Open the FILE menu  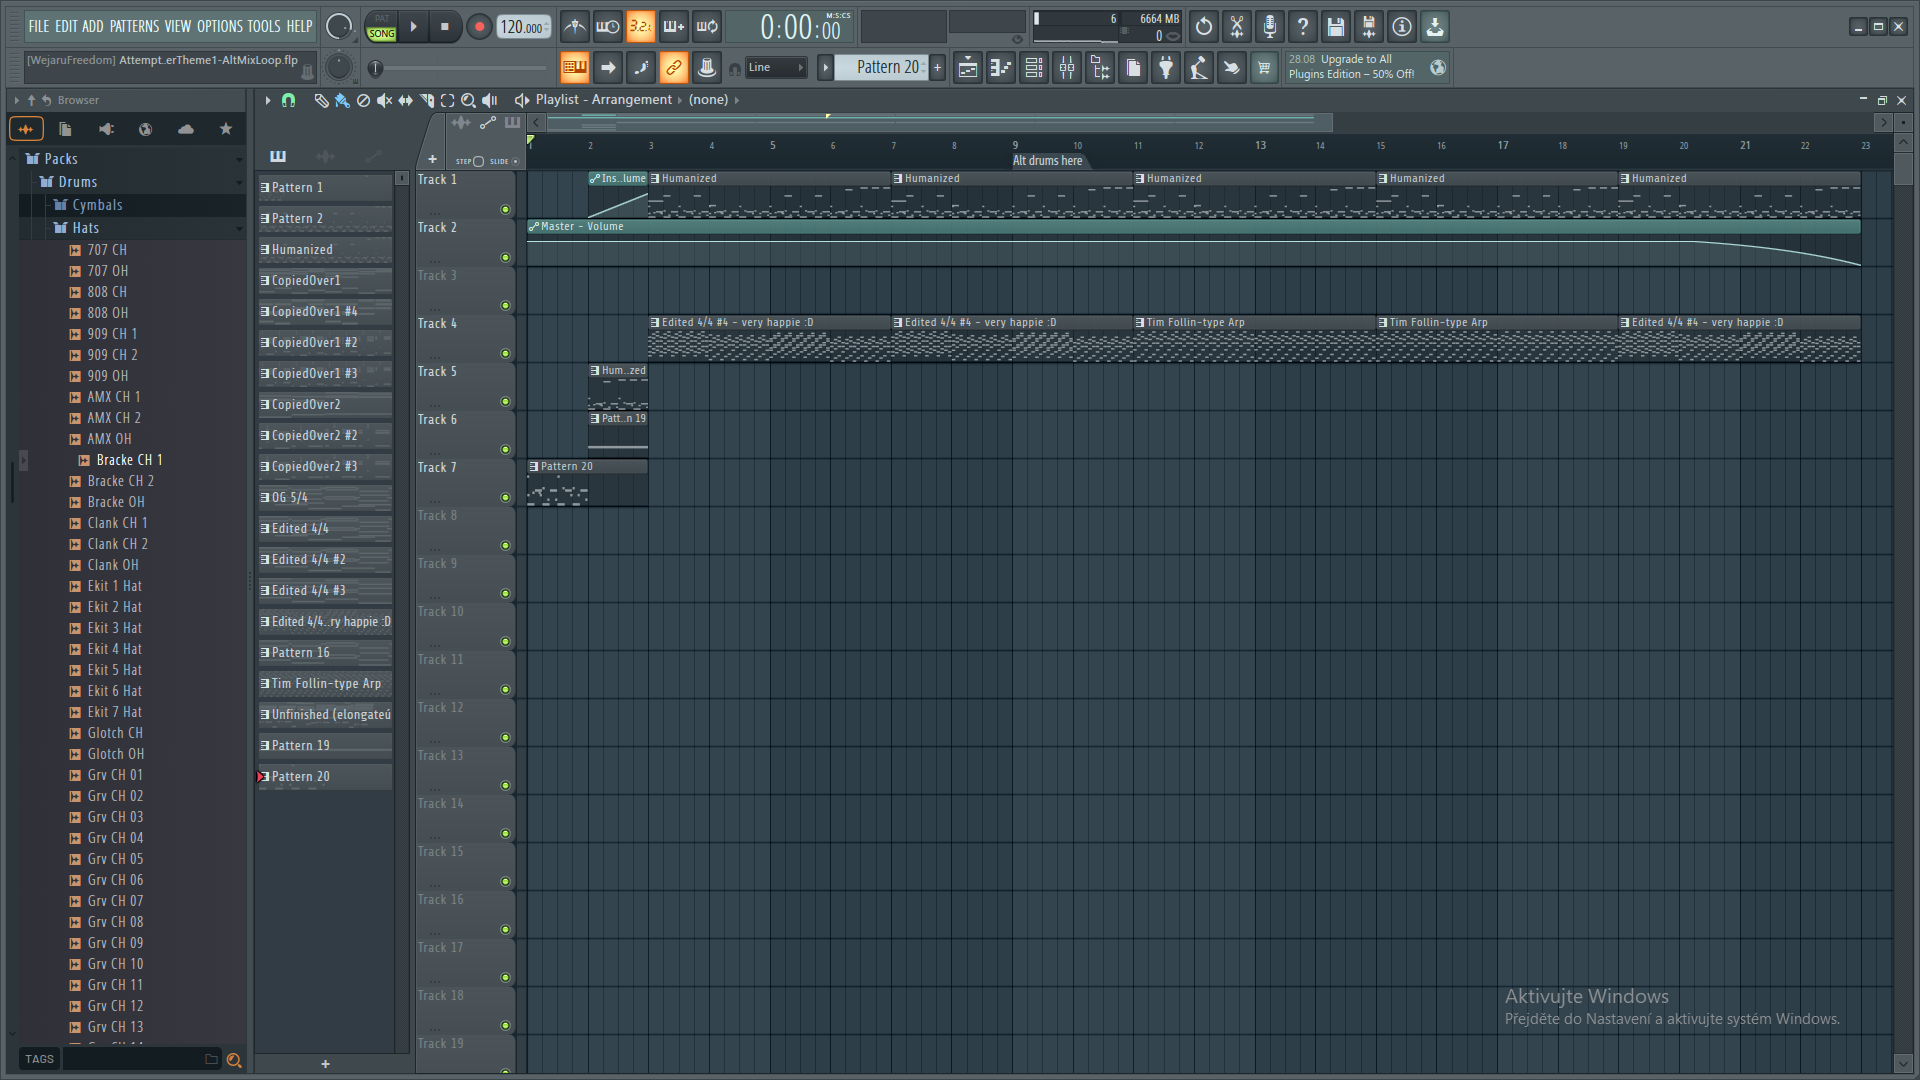click(39, 27)
